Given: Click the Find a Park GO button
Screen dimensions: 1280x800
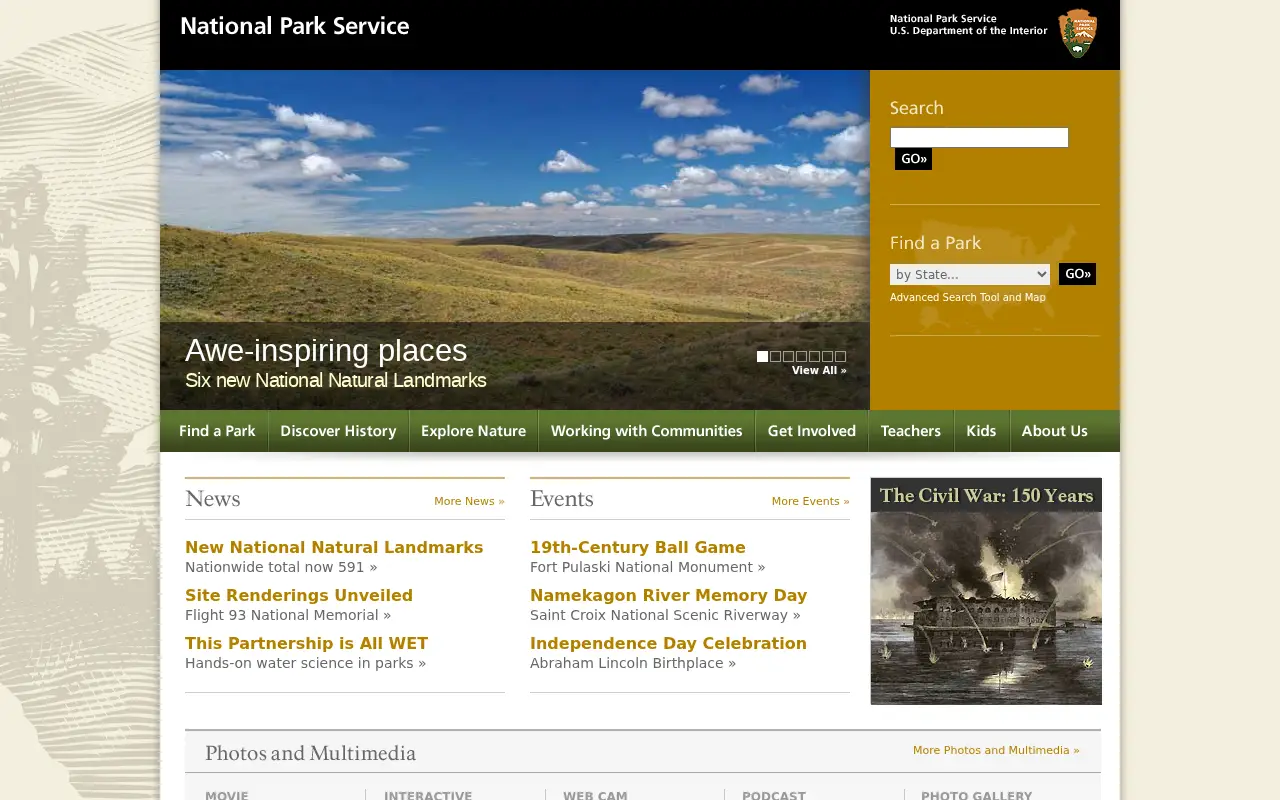Looking at the screenshot, I should tap(1077, 274).
